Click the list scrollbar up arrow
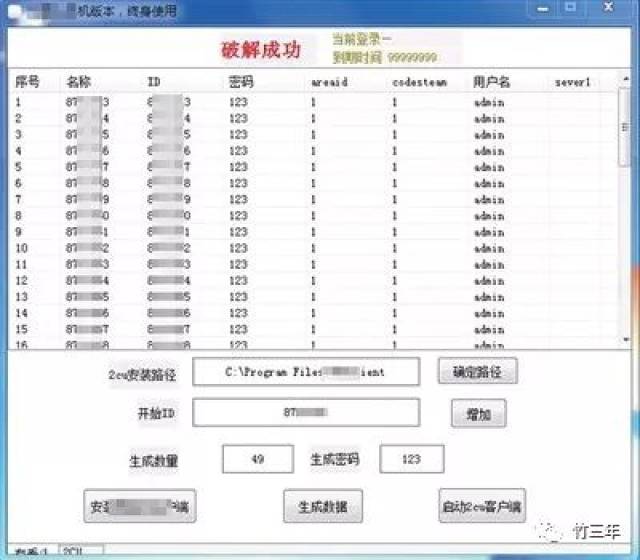The image size is (640, 560). click(625, 78)
